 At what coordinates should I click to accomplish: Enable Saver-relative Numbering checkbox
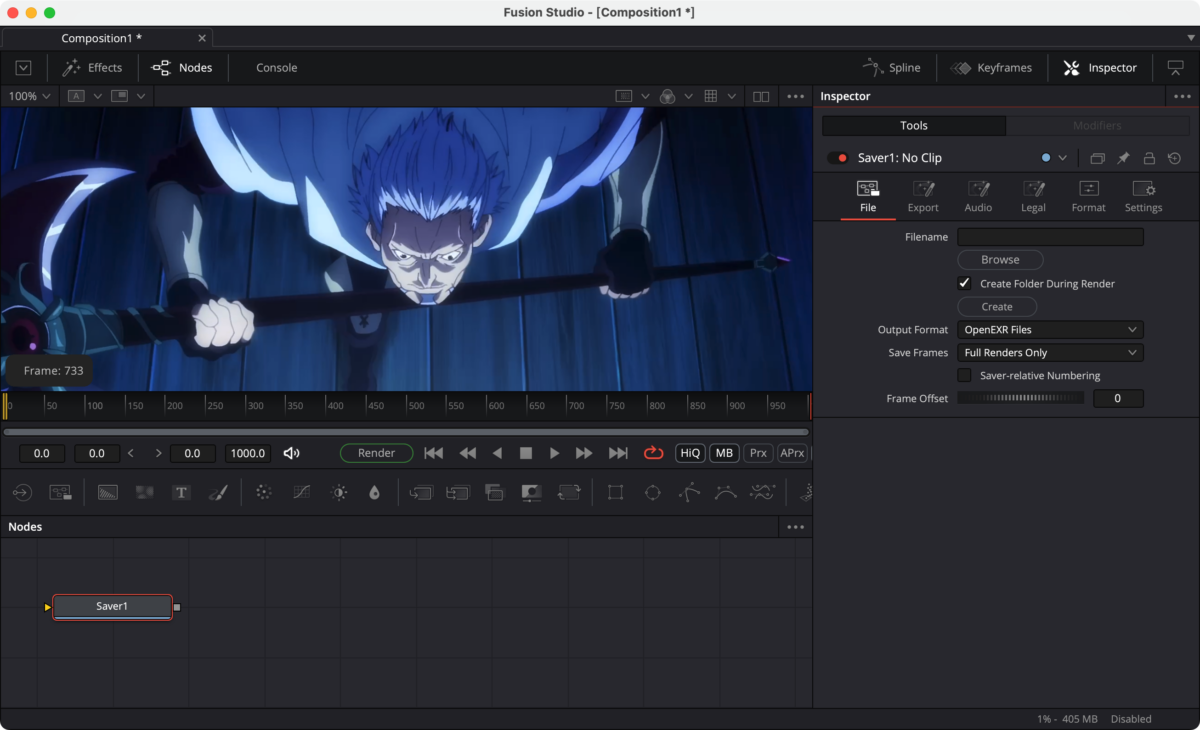pos(964,376)
